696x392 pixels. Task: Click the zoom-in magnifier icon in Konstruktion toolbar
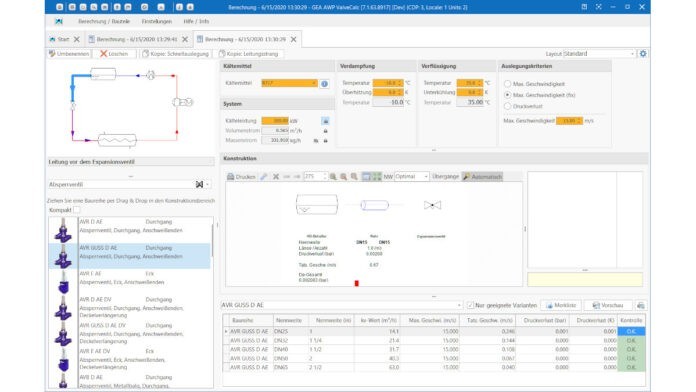coord(333,177)
